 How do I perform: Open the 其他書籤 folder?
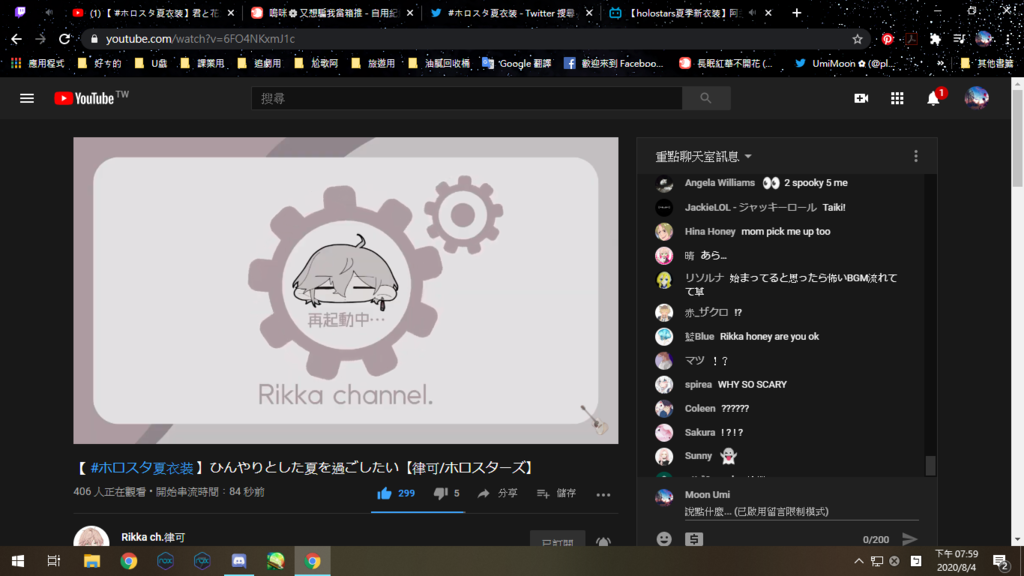987,63
